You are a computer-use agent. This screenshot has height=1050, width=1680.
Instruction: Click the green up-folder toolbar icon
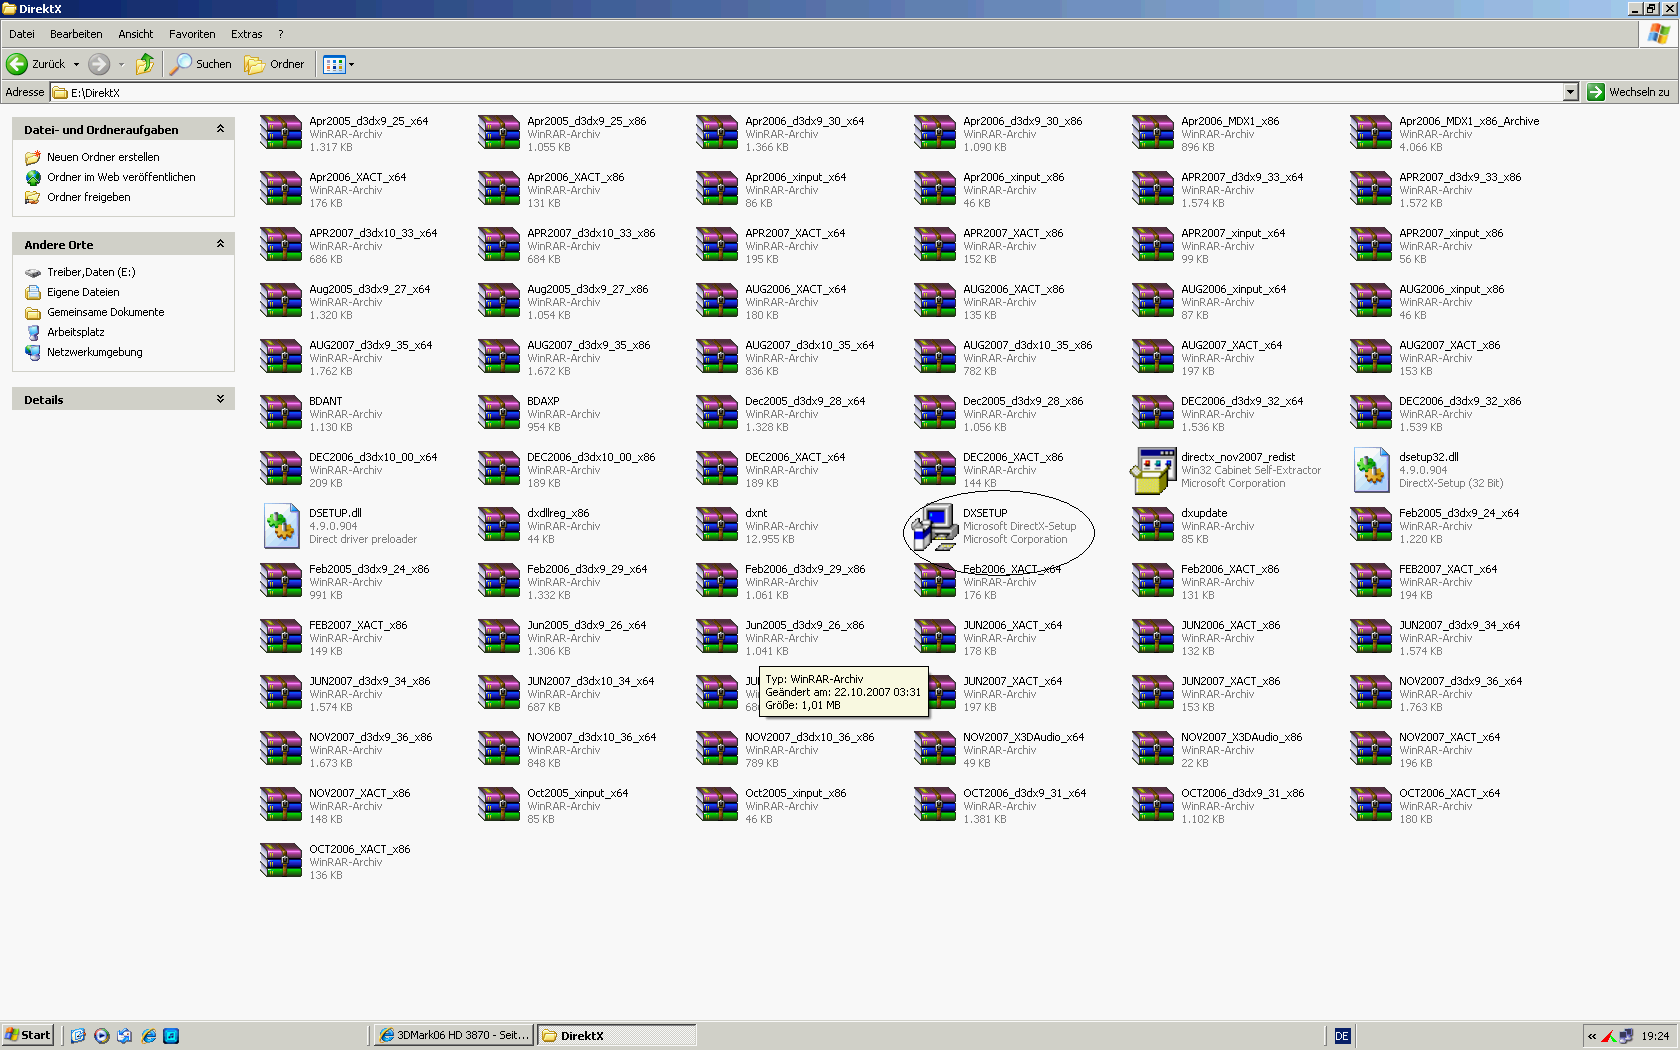[x=145, y=64]
